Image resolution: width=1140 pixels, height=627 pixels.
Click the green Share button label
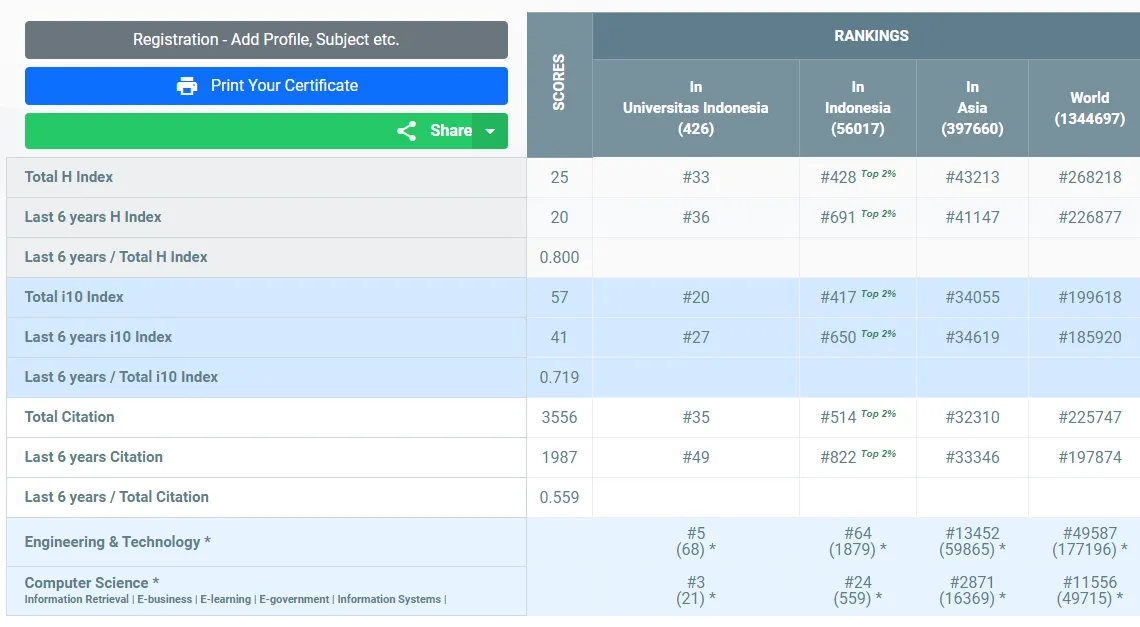[450, 131]
